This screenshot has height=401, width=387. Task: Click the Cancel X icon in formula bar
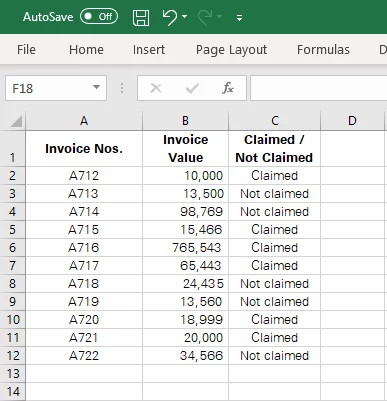(156, 88)
